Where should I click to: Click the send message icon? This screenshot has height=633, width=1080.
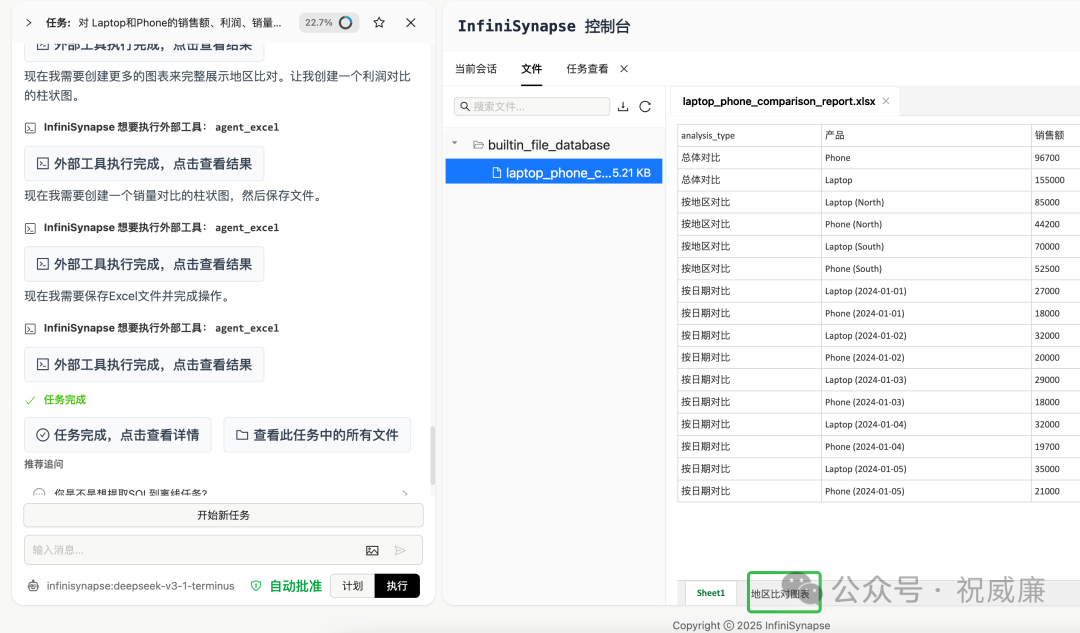pos(400,548)
